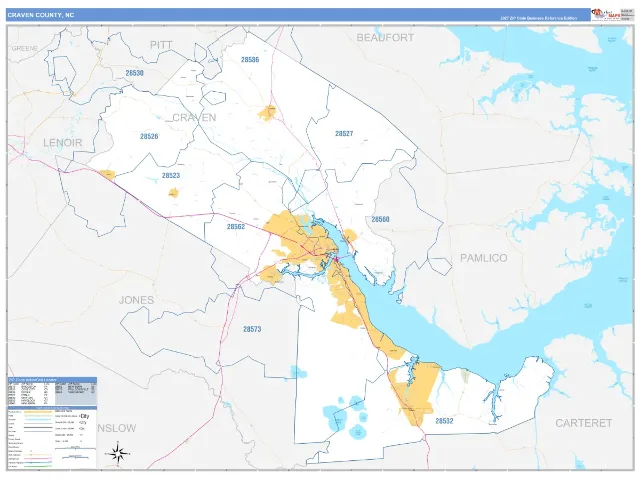The image size is (640, 480).
Task: Click the LENOIR county label
Action: 63,142
